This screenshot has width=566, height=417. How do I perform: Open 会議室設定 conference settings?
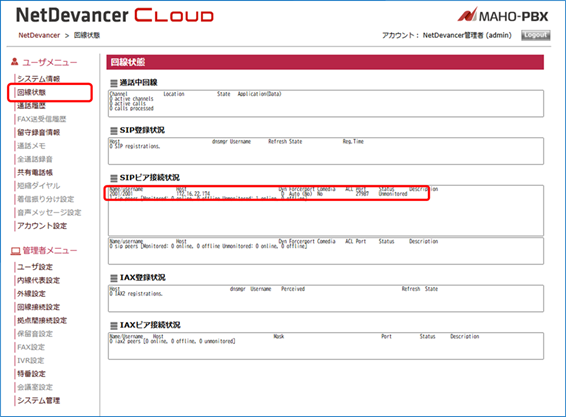(x=35, y=387)
